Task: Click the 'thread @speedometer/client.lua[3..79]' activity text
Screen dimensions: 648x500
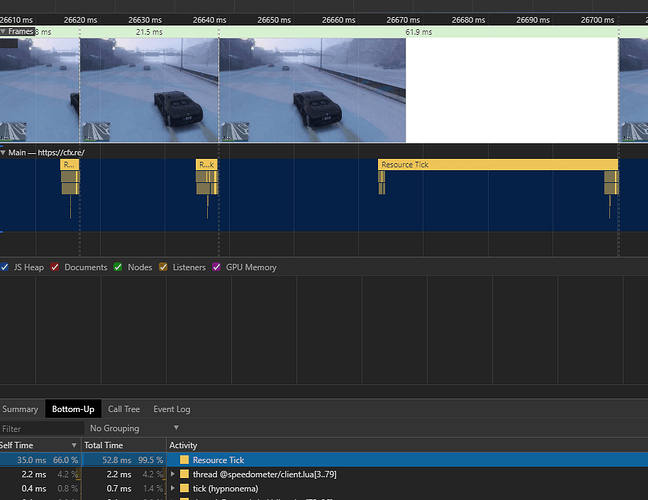Action: 264,474
